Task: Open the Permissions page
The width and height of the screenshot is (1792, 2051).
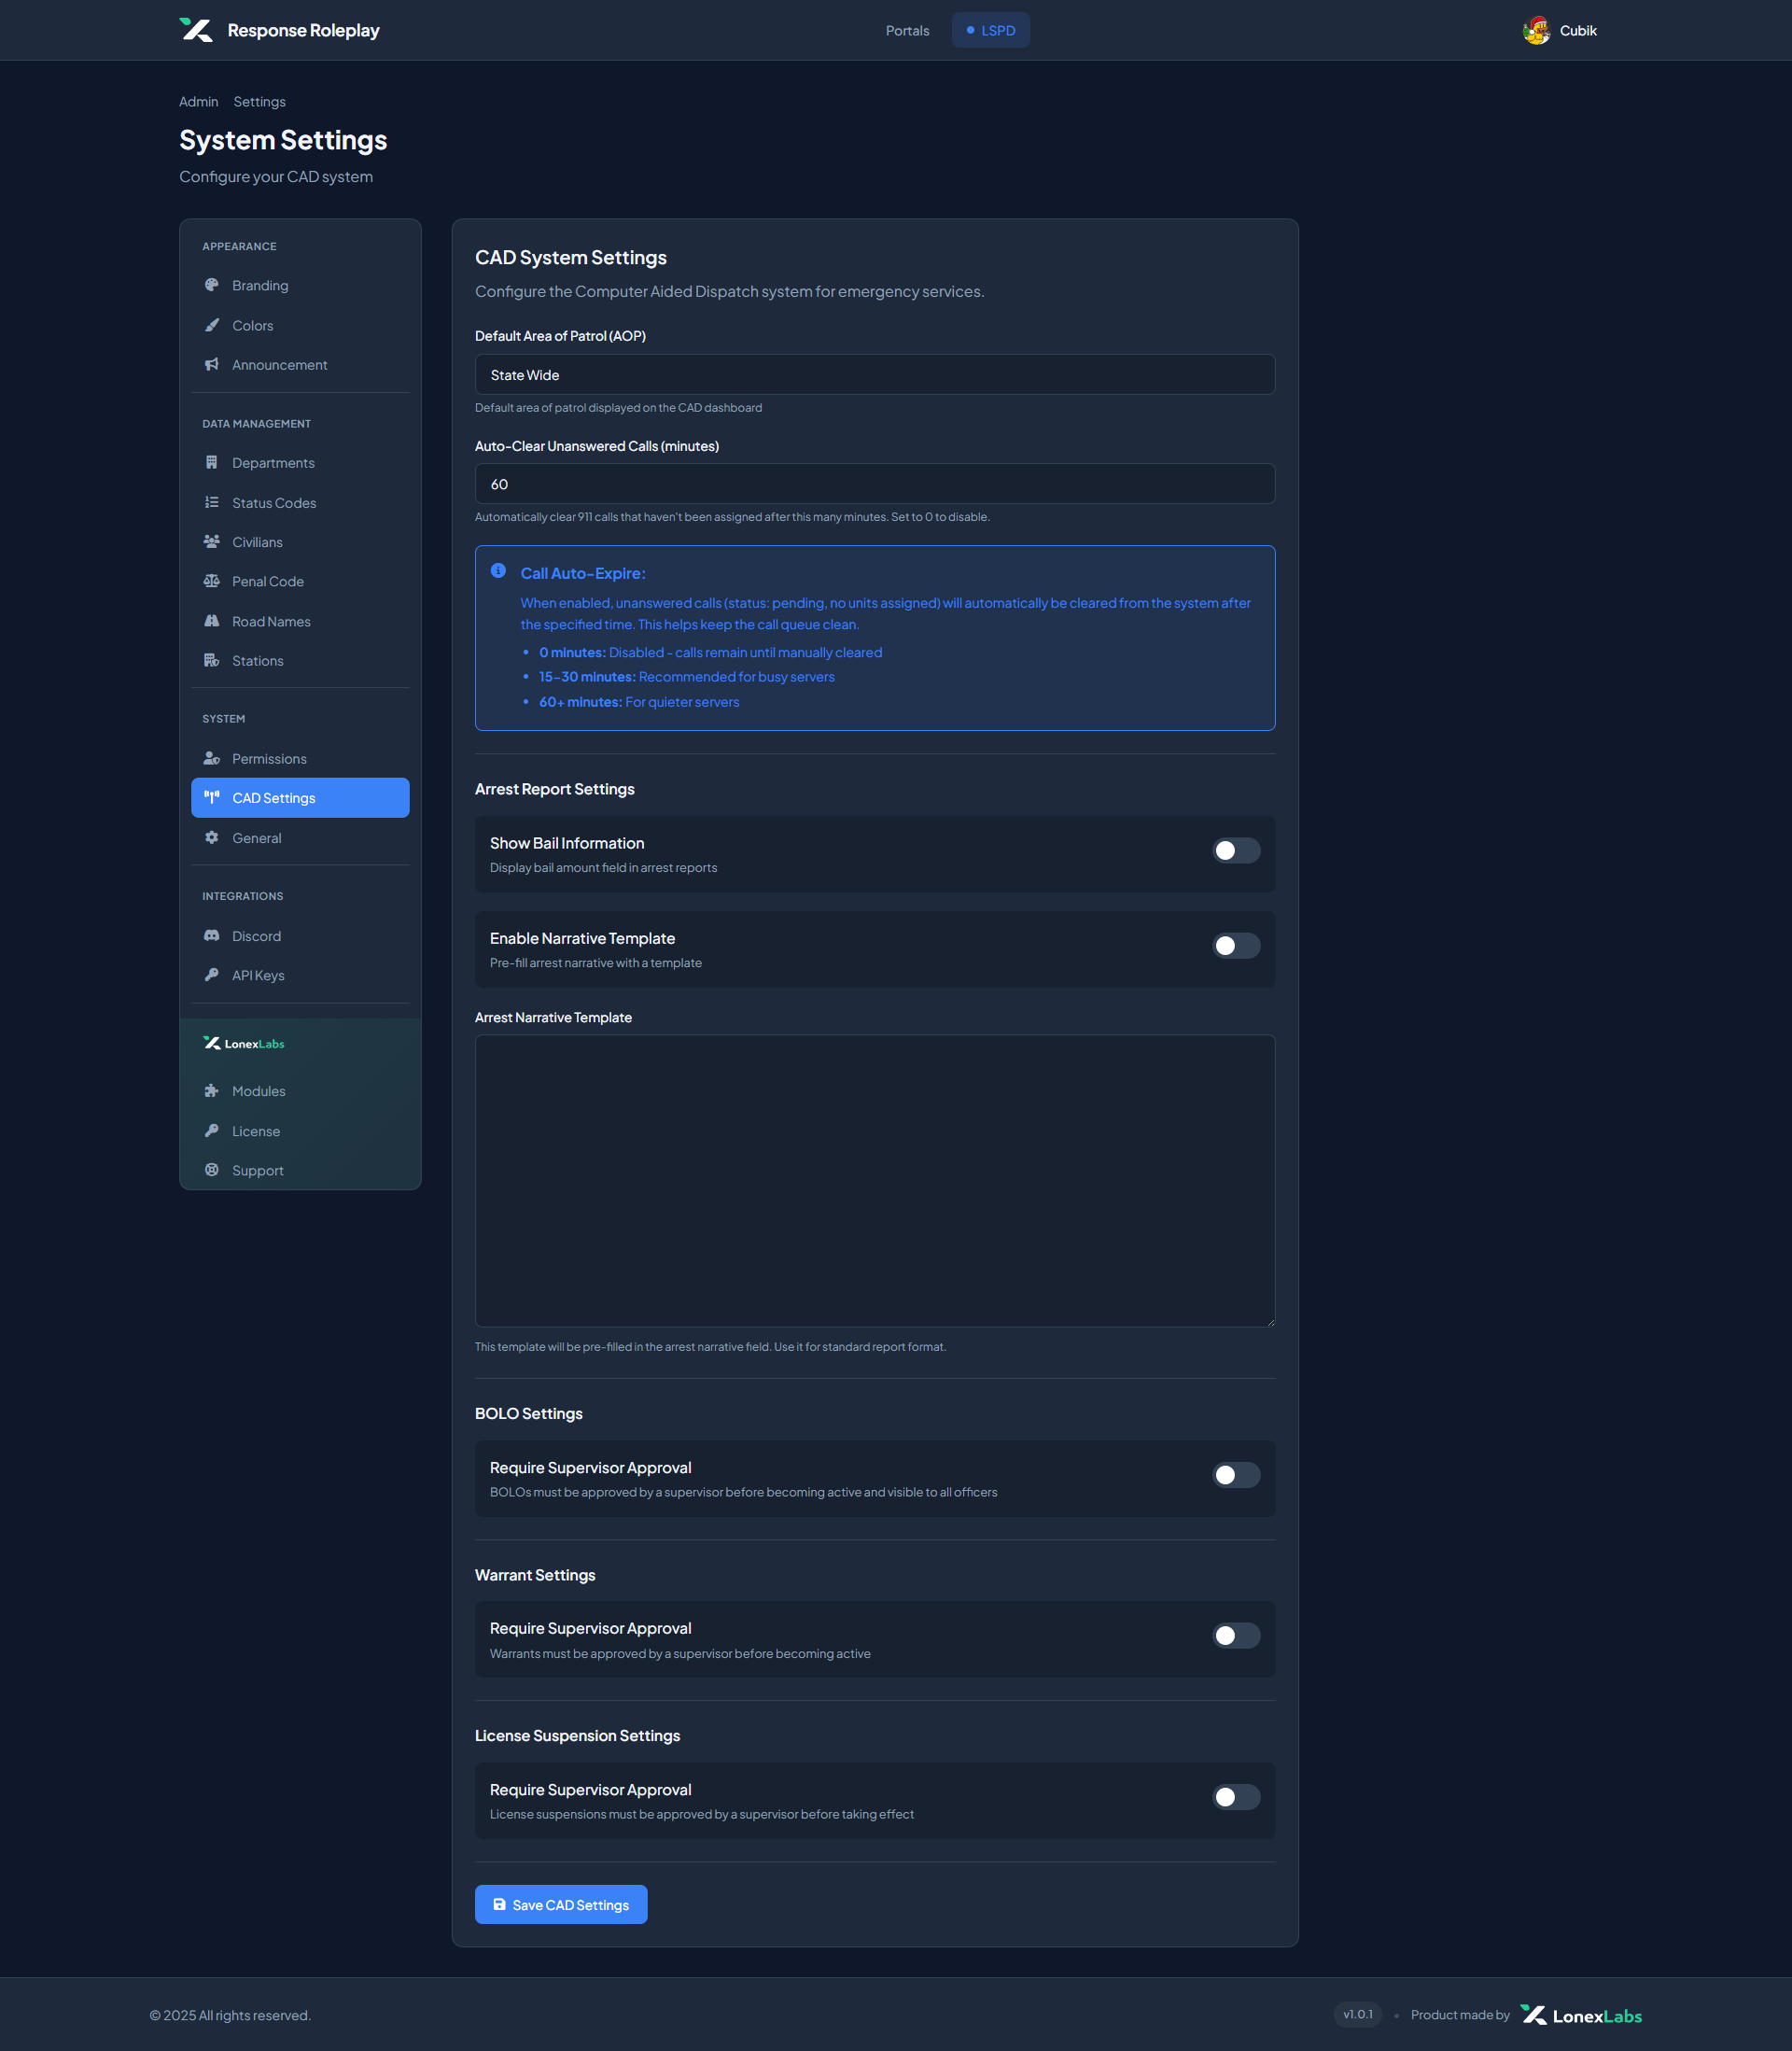Action: click(x=300, y=758)
